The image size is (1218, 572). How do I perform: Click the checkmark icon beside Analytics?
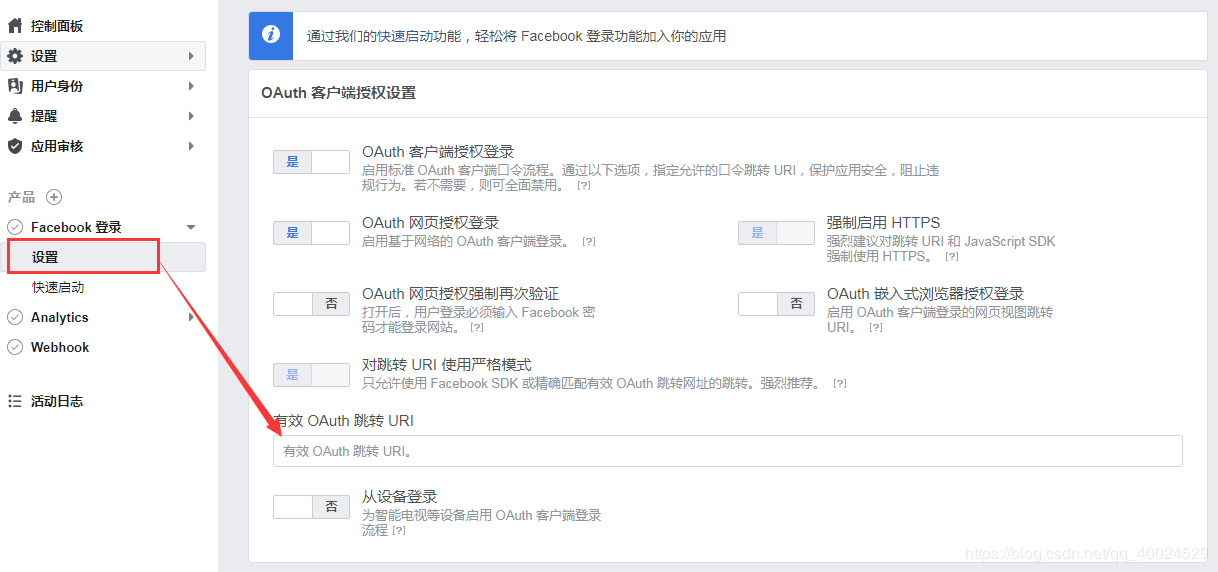click(15, 317)
